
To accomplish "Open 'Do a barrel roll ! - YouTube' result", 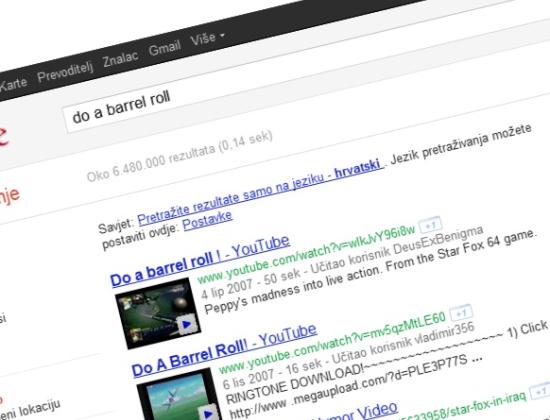I will (x=200, y=261).
